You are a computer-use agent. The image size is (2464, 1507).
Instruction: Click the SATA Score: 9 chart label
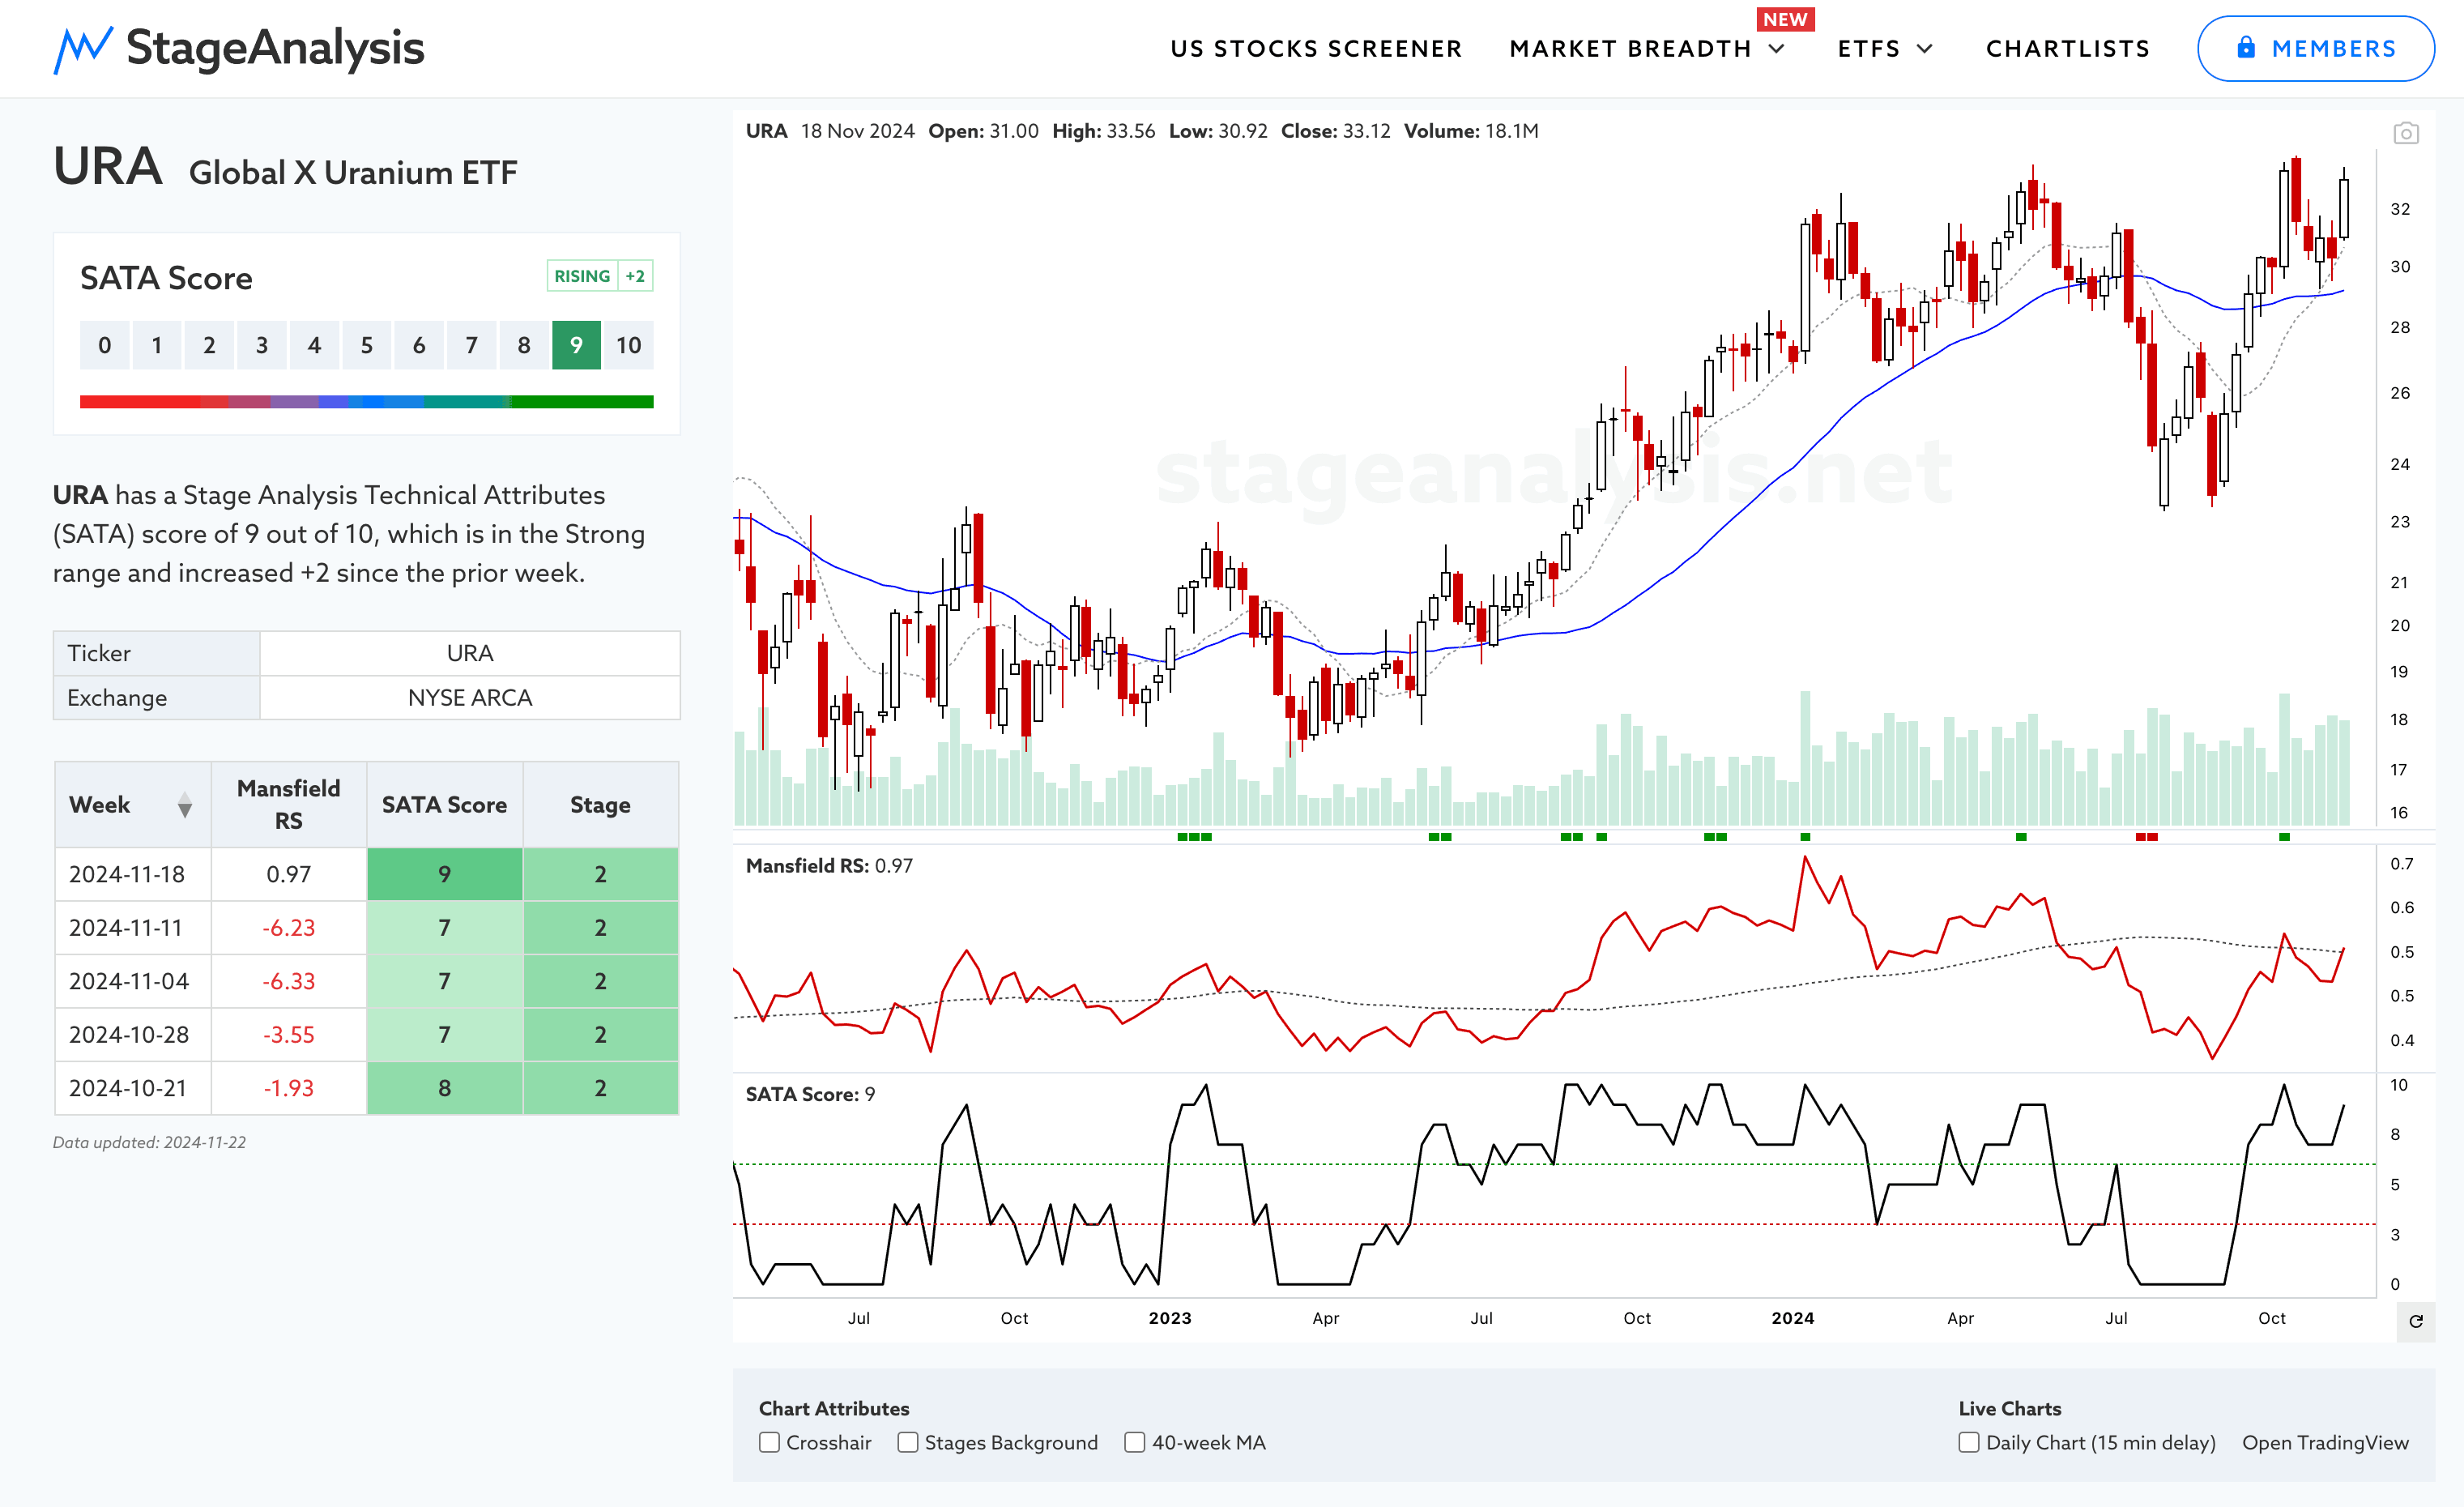click(x=810, y=1094)
